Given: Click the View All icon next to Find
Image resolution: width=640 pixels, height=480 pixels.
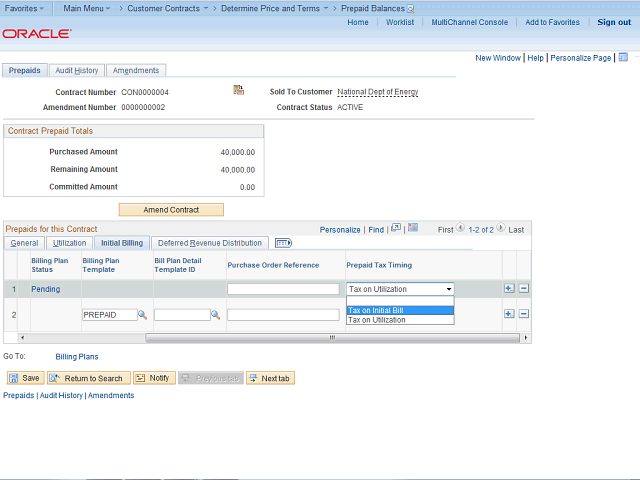Looking at the screenshot, I should 396,228.
